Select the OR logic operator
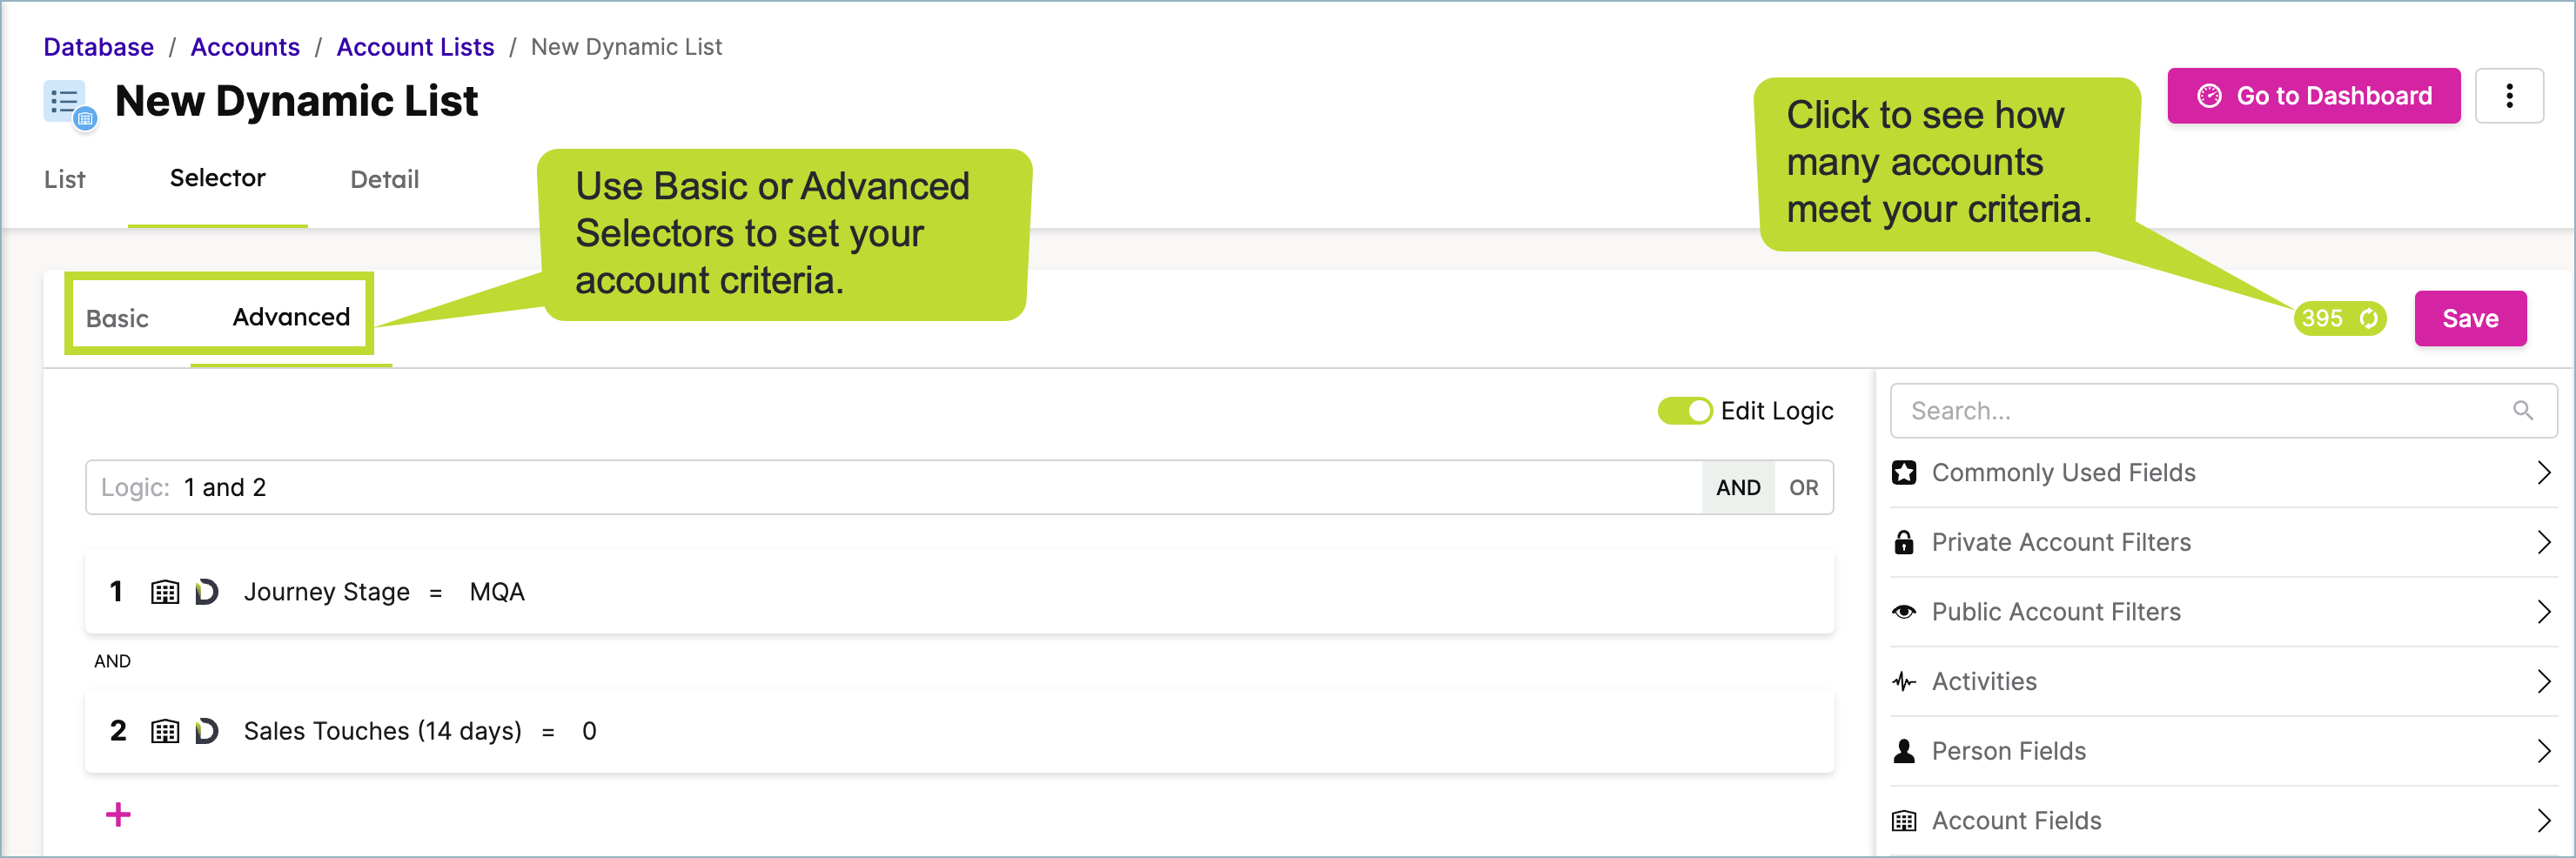Viewport: 2576px width, 858px height. pos(1804,487)
